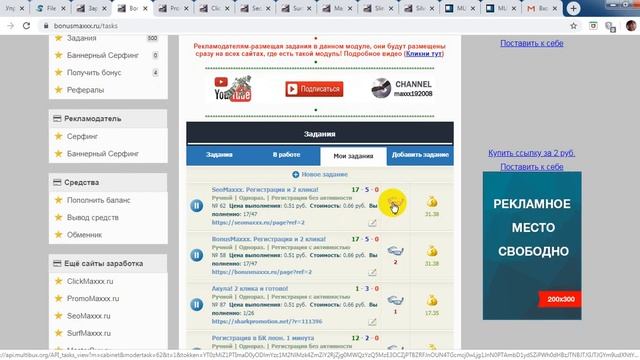640x360 pixels.
Task: Open Рефералы in the sidebar
Action: coord(85,90)
